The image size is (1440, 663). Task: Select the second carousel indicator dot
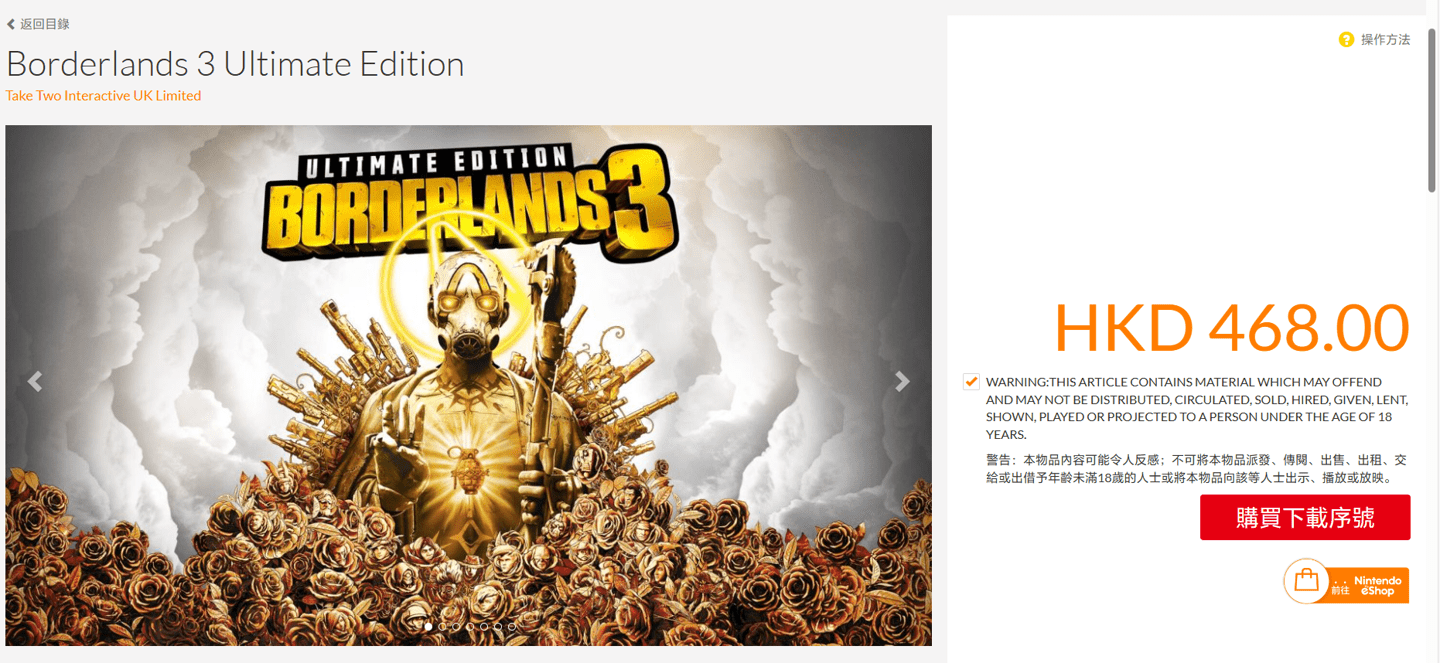[442, 627]
